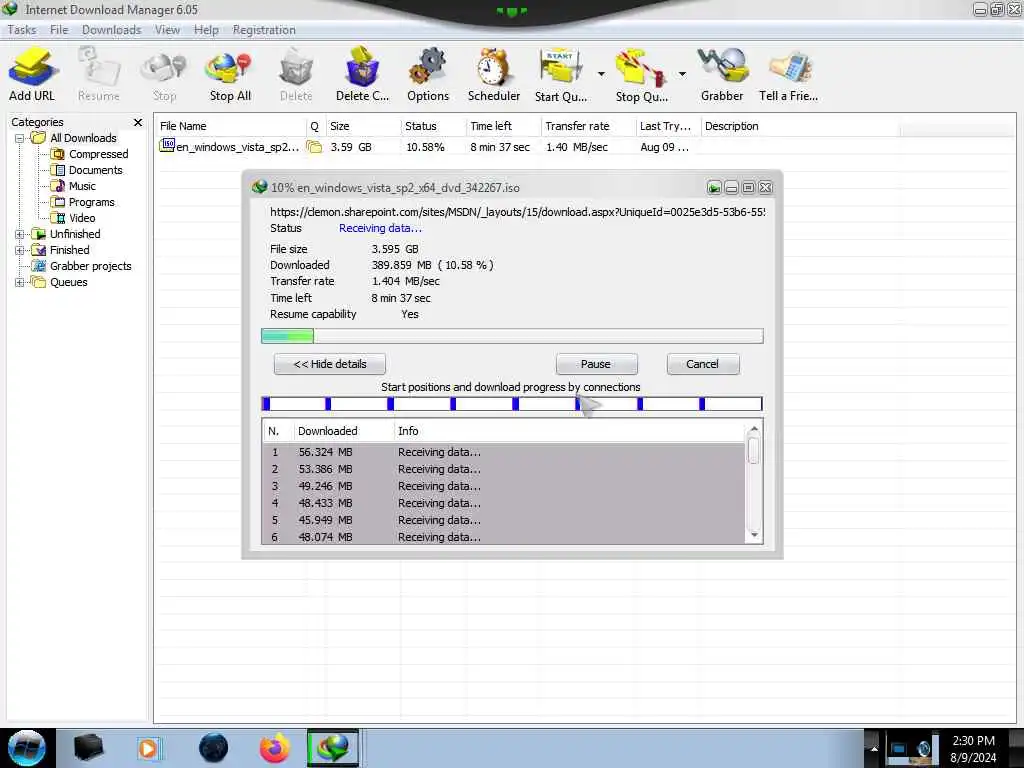Open the Stop Queue dropdown arrow

click(682, 74)
